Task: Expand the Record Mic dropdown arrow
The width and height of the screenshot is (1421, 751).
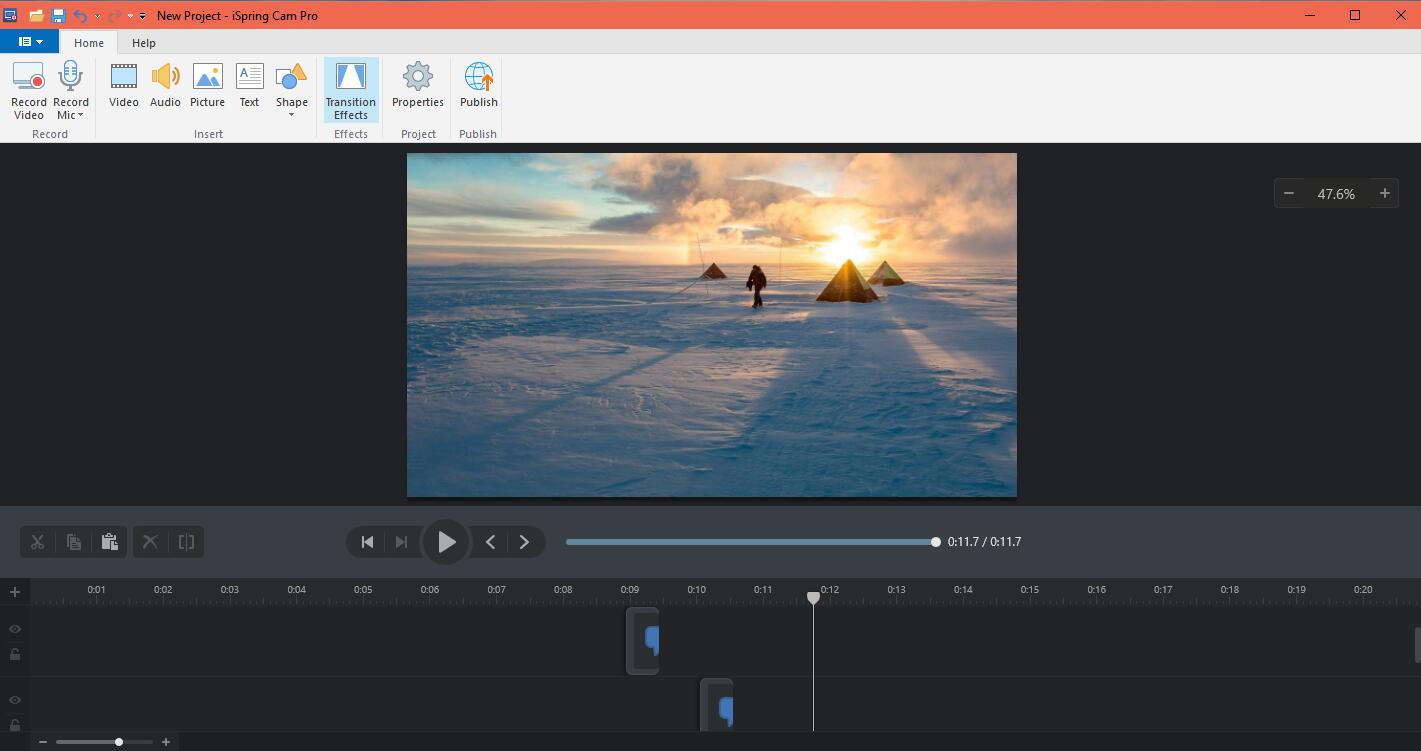Action: tap(80, 116)
